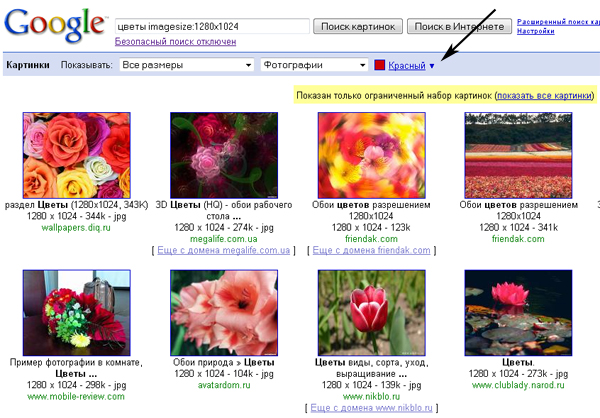
Task: Open the Расширенный поиск картинок link
Action: (558, 22)
